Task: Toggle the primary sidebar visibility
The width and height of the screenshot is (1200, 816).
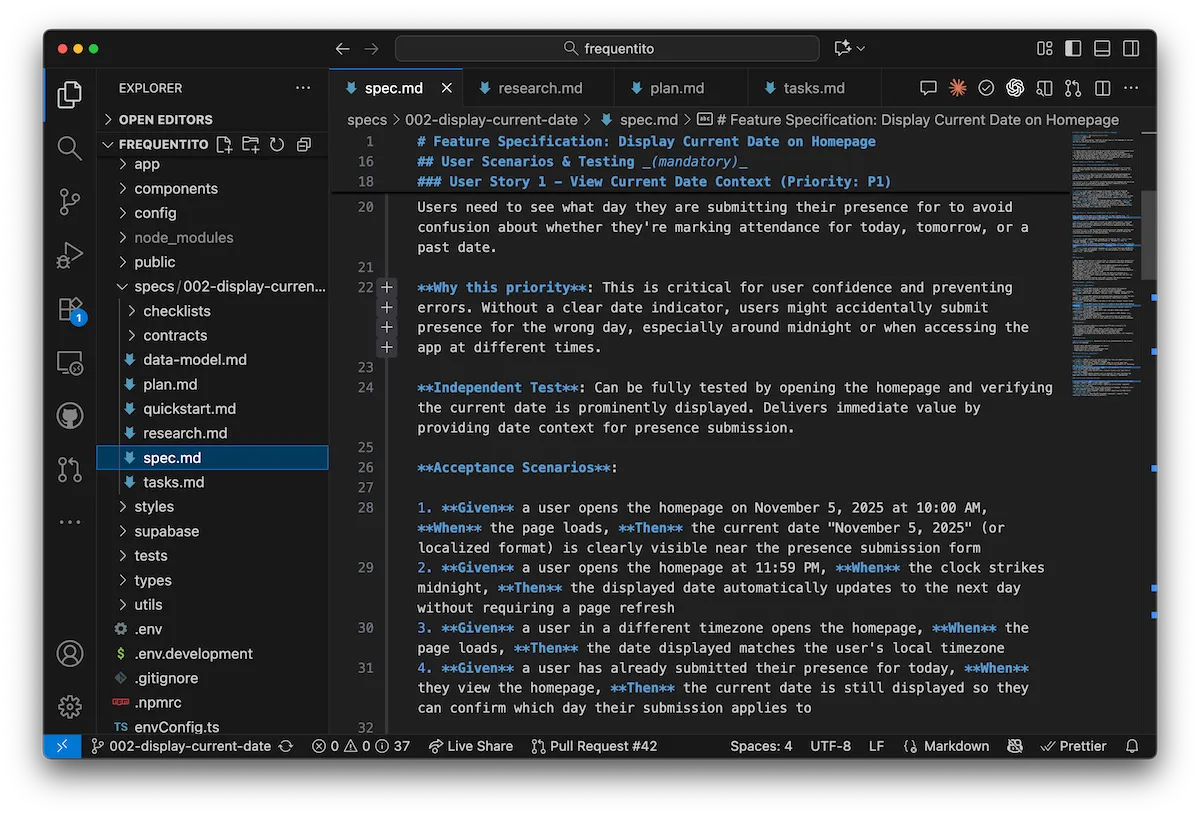Action: pyautogui.click(x=1073, y=48)
